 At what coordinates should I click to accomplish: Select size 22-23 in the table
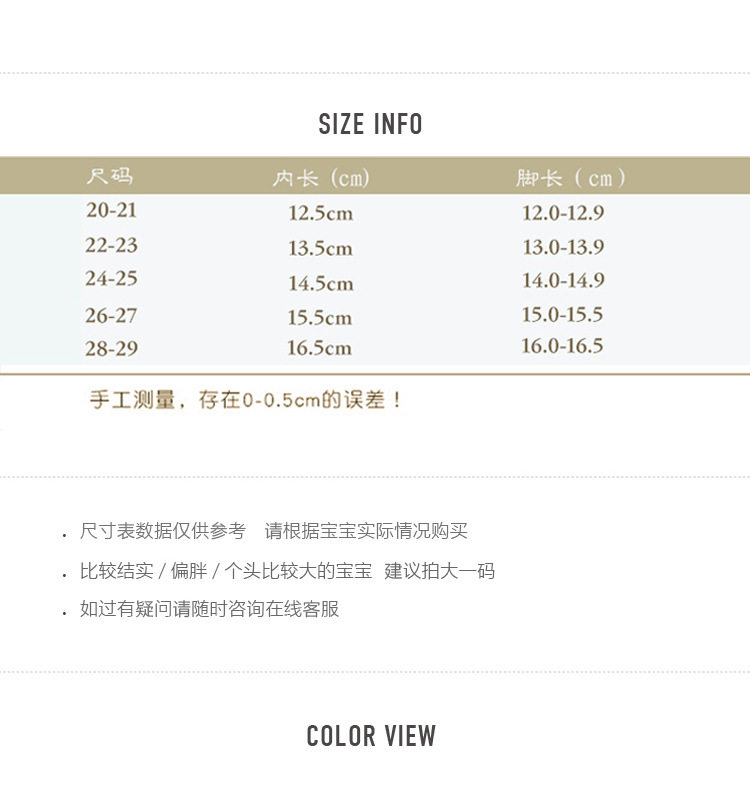111,246
